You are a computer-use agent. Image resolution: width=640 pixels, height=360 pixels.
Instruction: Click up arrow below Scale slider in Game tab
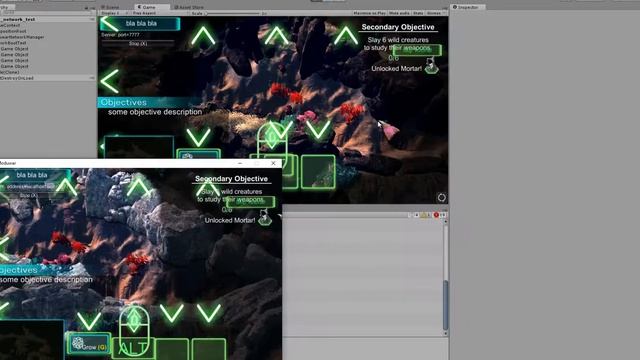pos(203,36)
